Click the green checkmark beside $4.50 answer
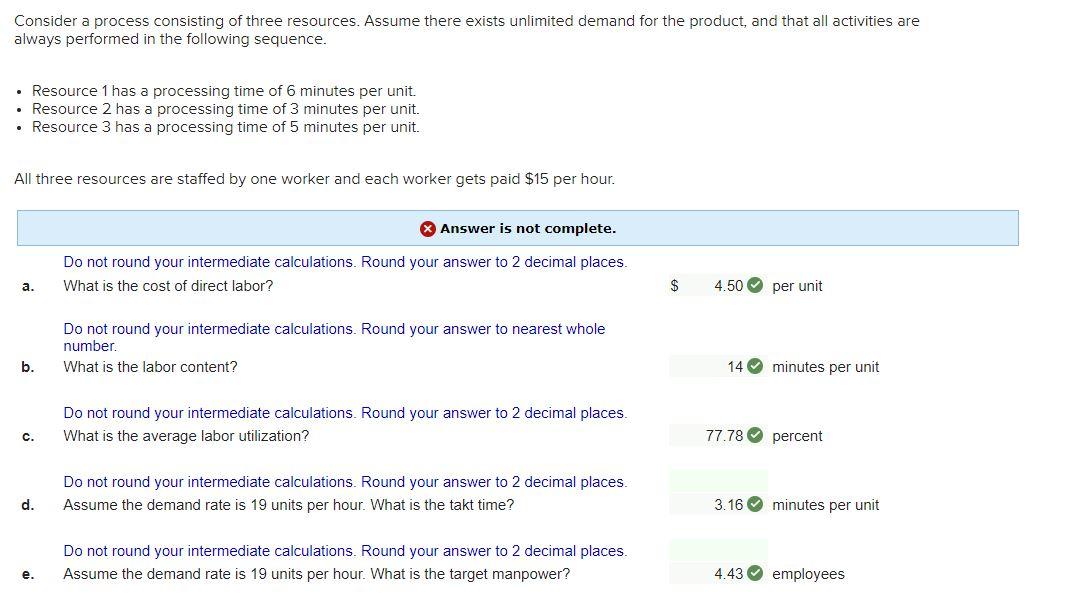The image size is (1071, 605). [x=757, y=286]
